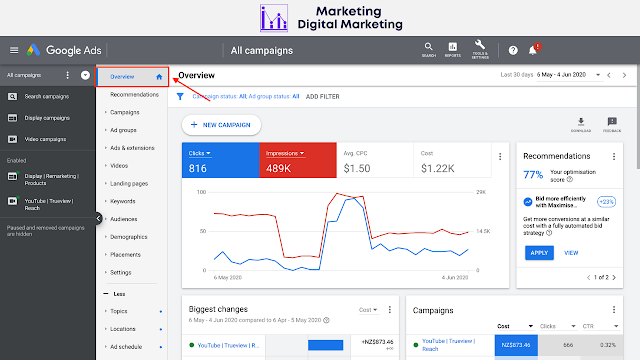Expand All campaigns dropdown arrow

pyautogui.click(x=85, y=75)
